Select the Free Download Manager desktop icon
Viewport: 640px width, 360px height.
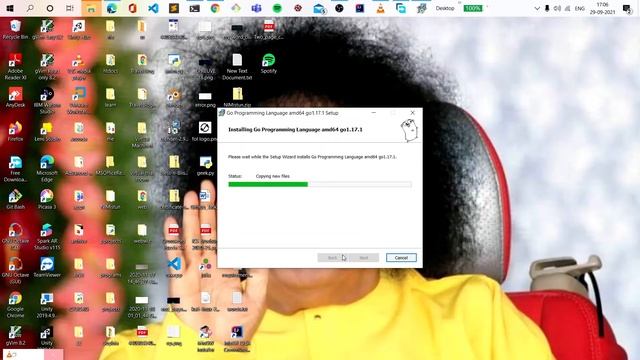tap(16, 169)
